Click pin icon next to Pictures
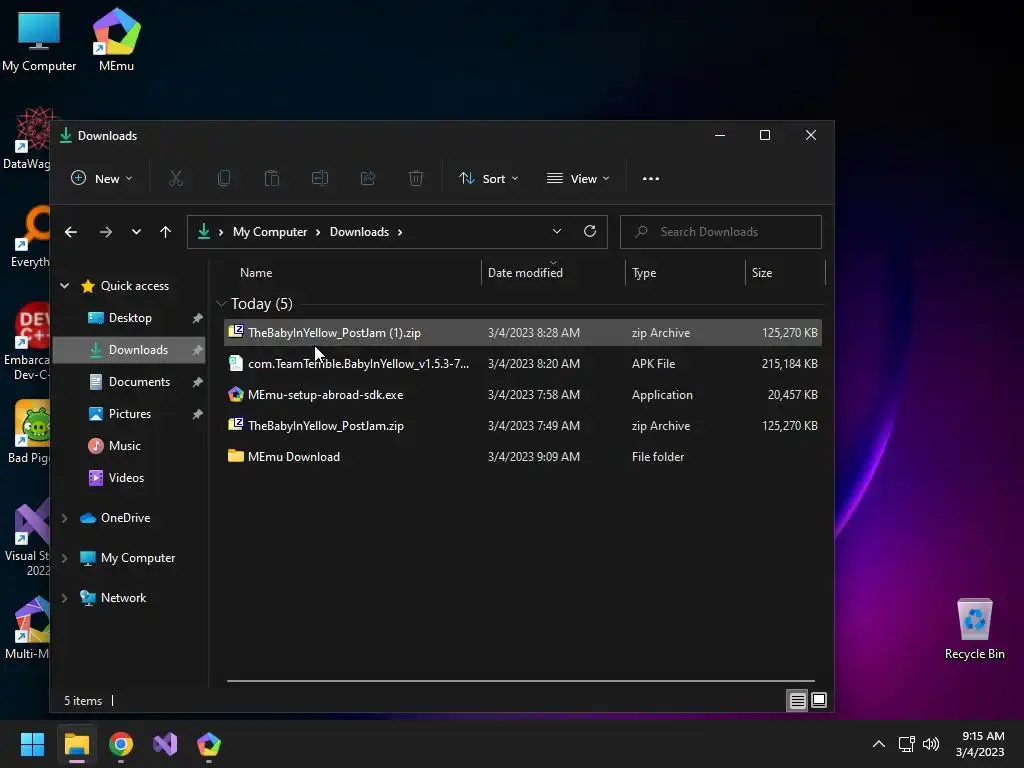The width and height of the screenshot is (1024, 768). coord(197,414)
